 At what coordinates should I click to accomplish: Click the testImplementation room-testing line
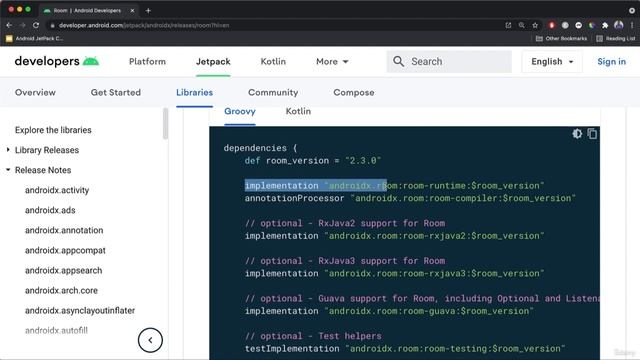coord(405,349)
